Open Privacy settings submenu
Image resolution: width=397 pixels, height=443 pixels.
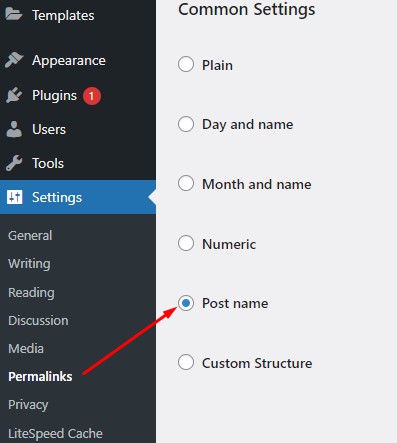(x=28, y=405)
